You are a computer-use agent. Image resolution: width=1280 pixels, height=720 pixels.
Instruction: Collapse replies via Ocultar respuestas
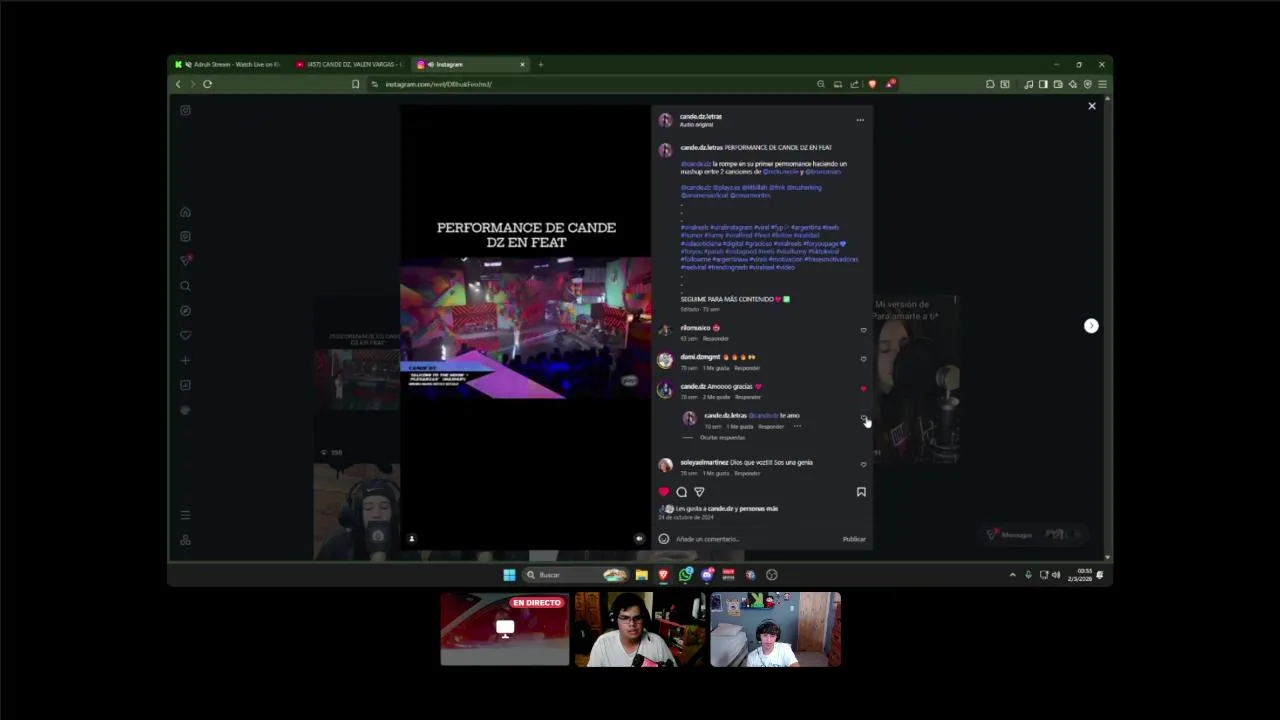click(722, 438)
